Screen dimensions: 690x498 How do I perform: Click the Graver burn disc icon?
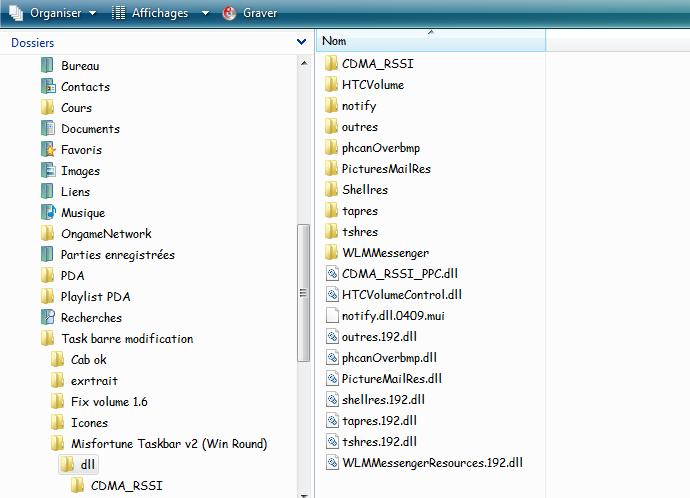click(x=229, y=13)
